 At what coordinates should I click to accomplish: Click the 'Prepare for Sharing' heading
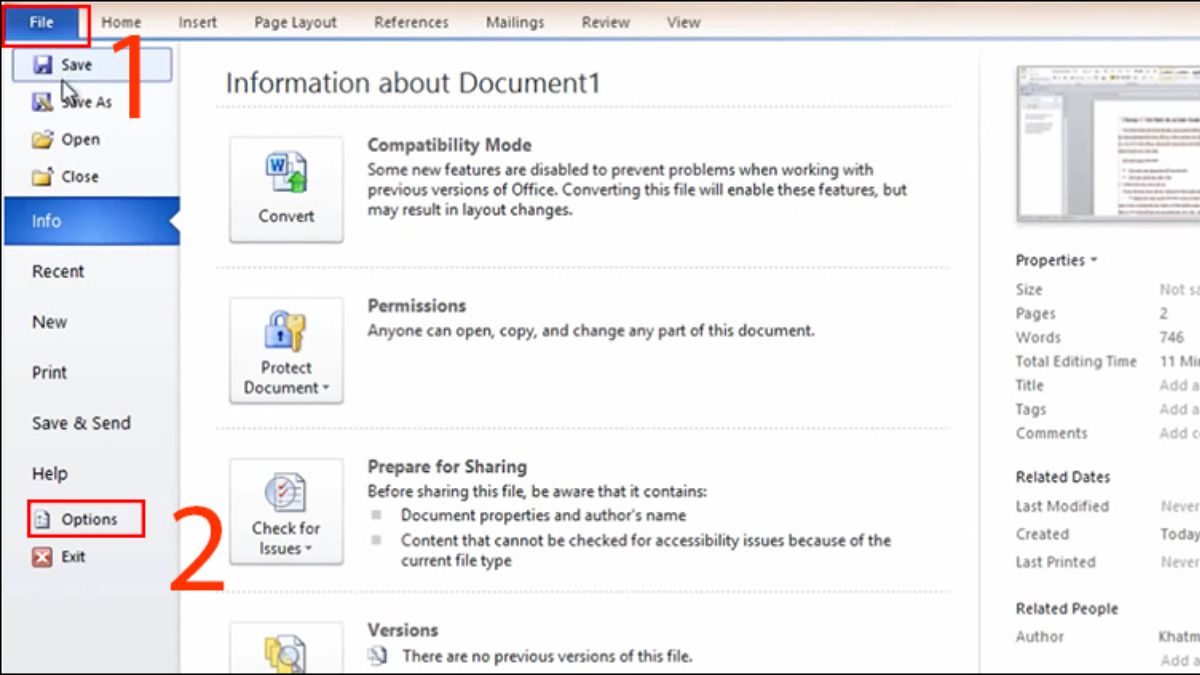[447, 467]
